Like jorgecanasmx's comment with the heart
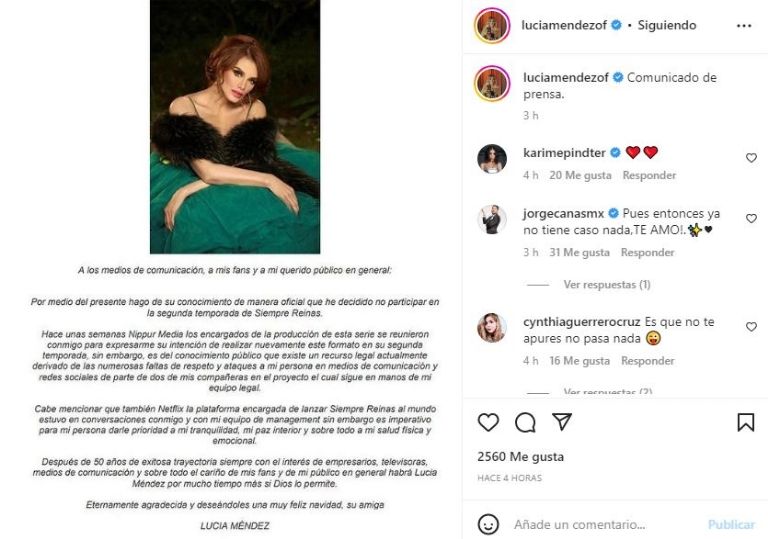 [751, 218]
